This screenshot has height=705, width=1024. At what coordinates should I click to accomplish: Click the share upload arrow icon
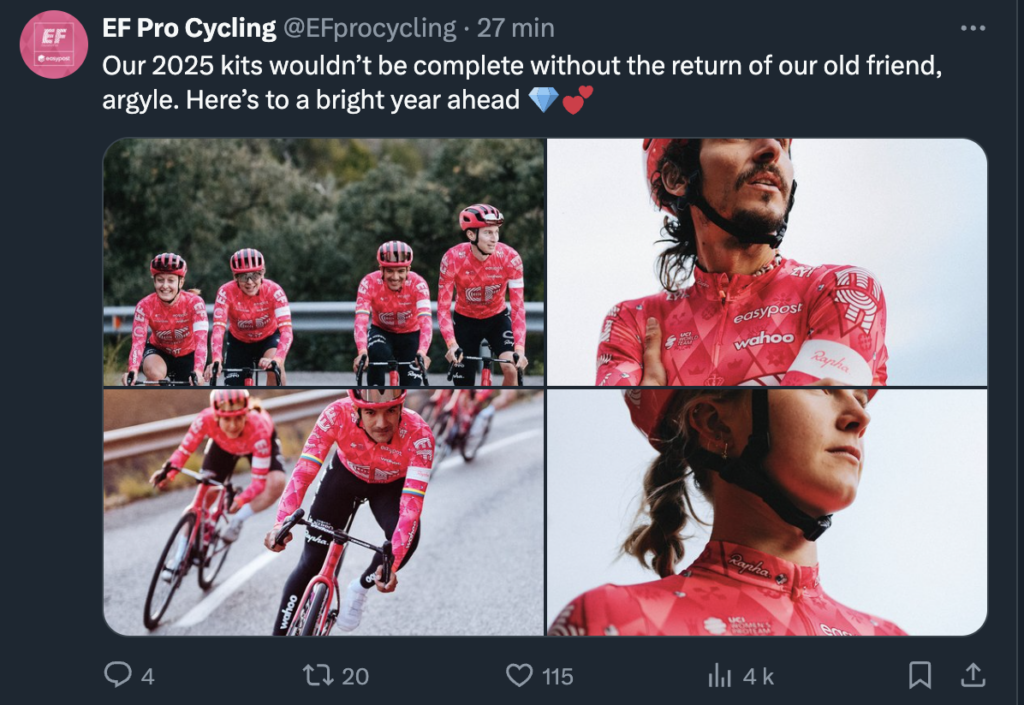972,676
